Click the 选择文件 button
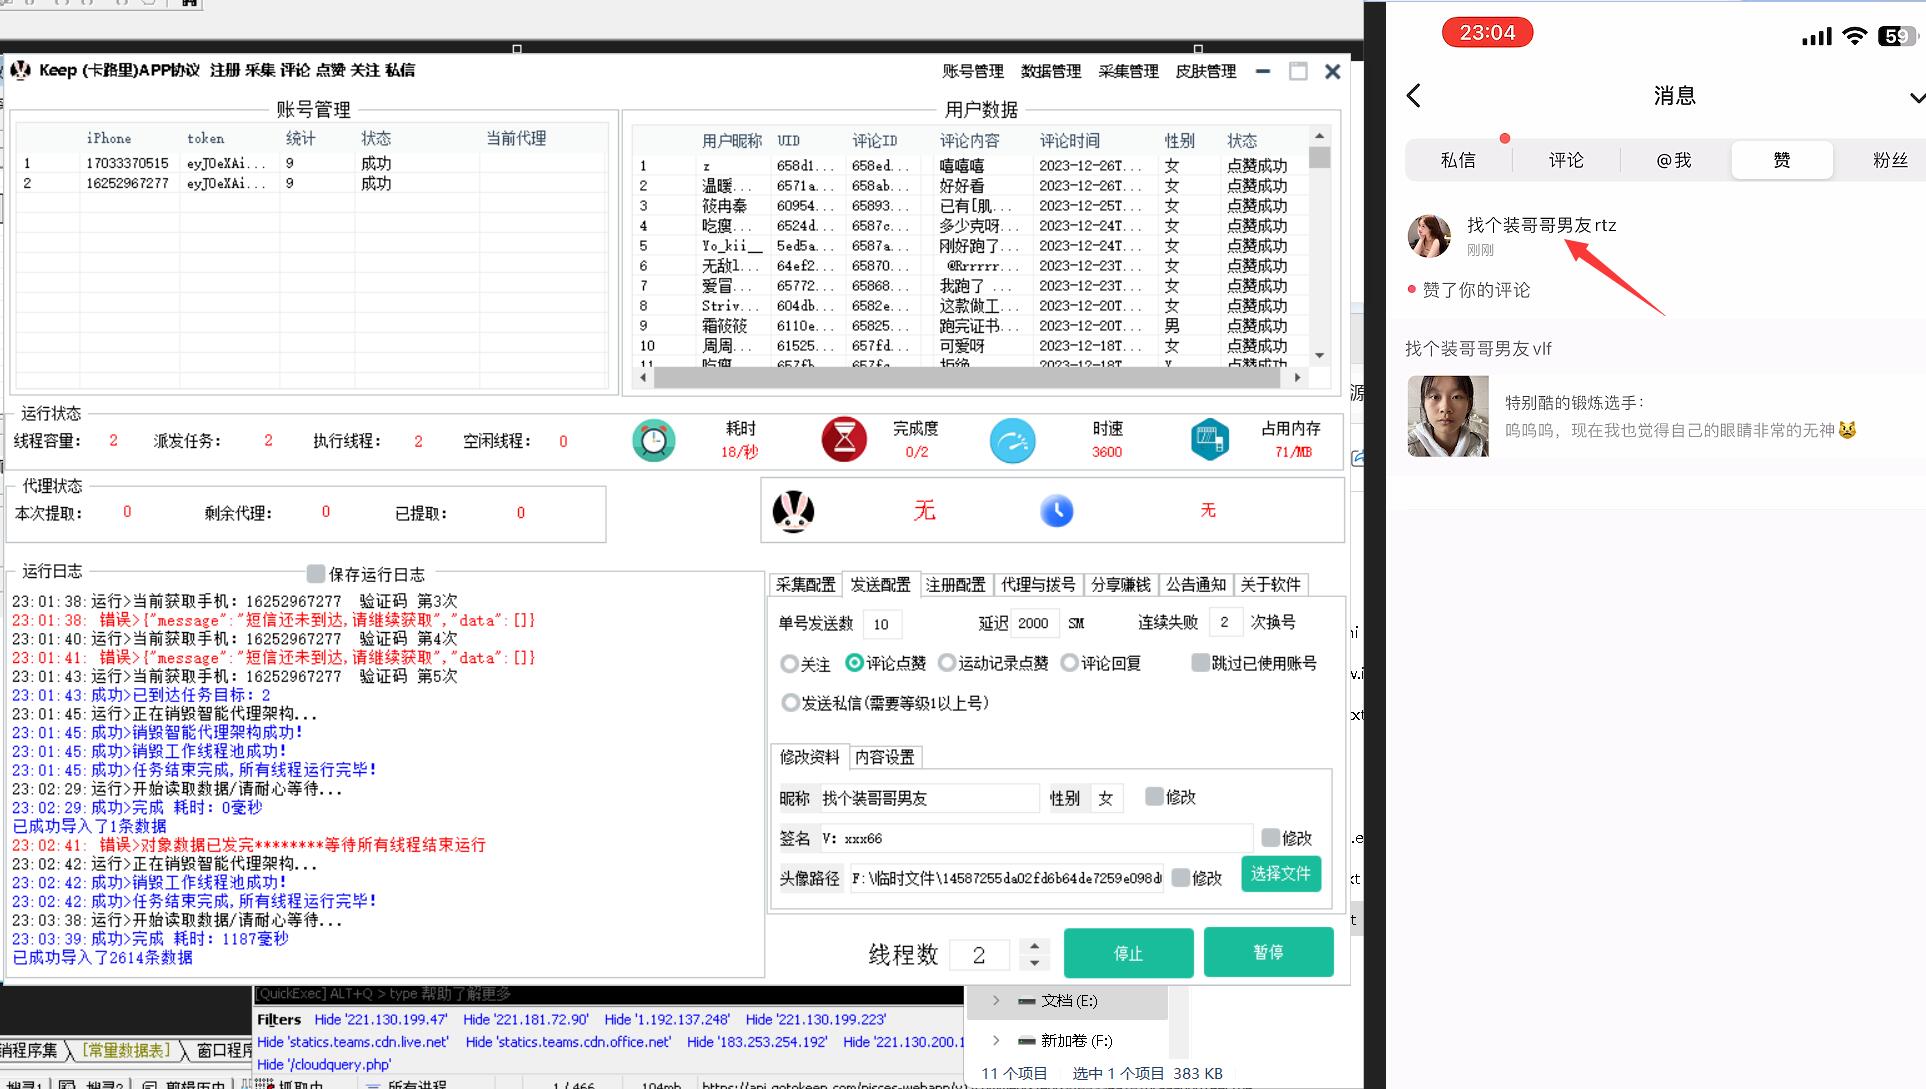The height and width of the screenshot is (1089, 1926). pos(1280,874)
